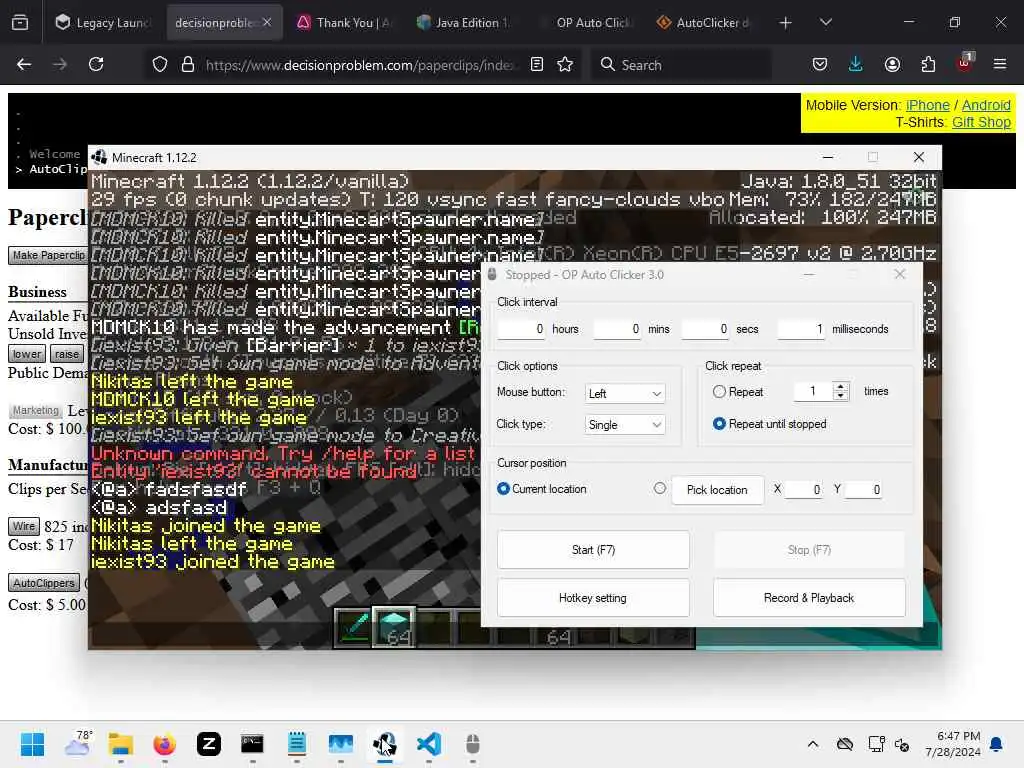
Task: Open the Extensions puzzle icon
Action: (x=928, y=64)
